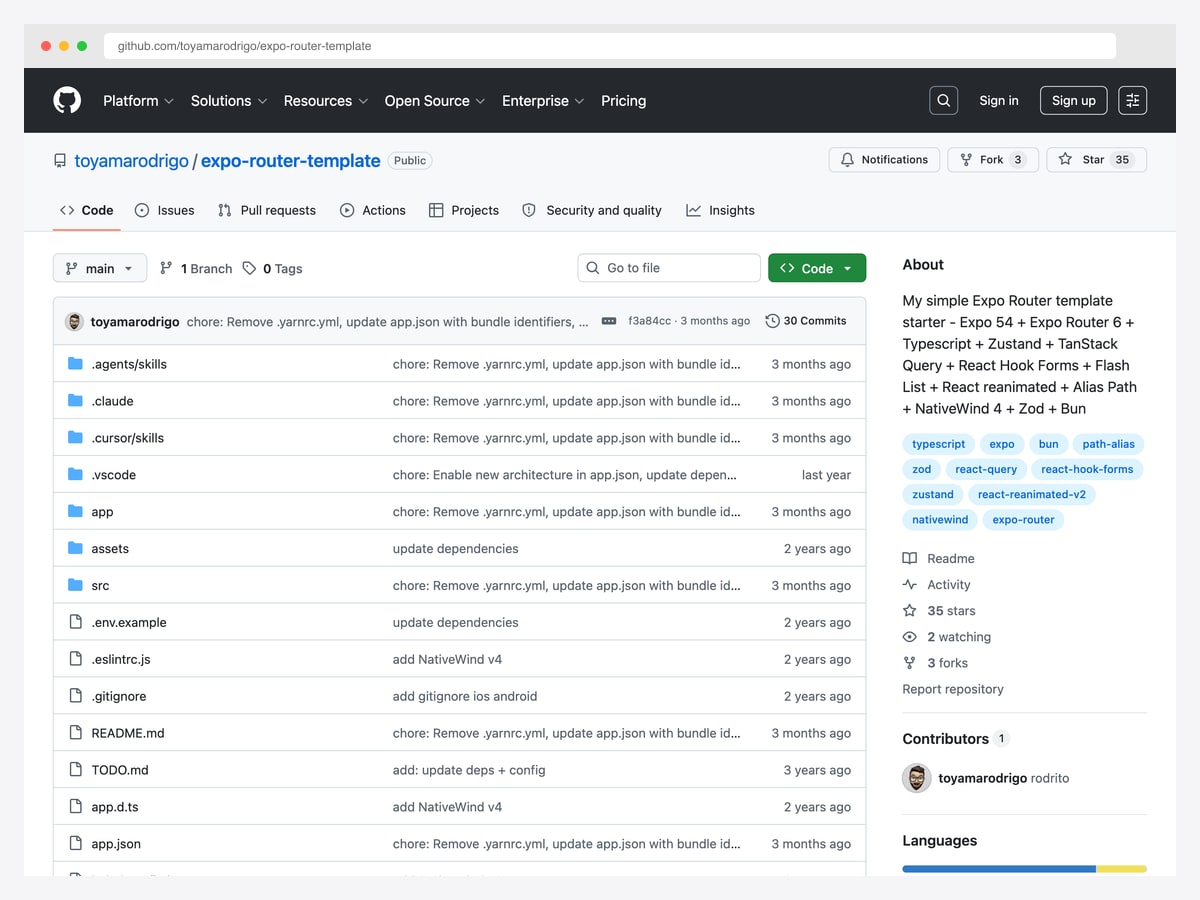Click the branch icon beside 1 Branch
1200x900 pixels.
click(x=166, y=268)
